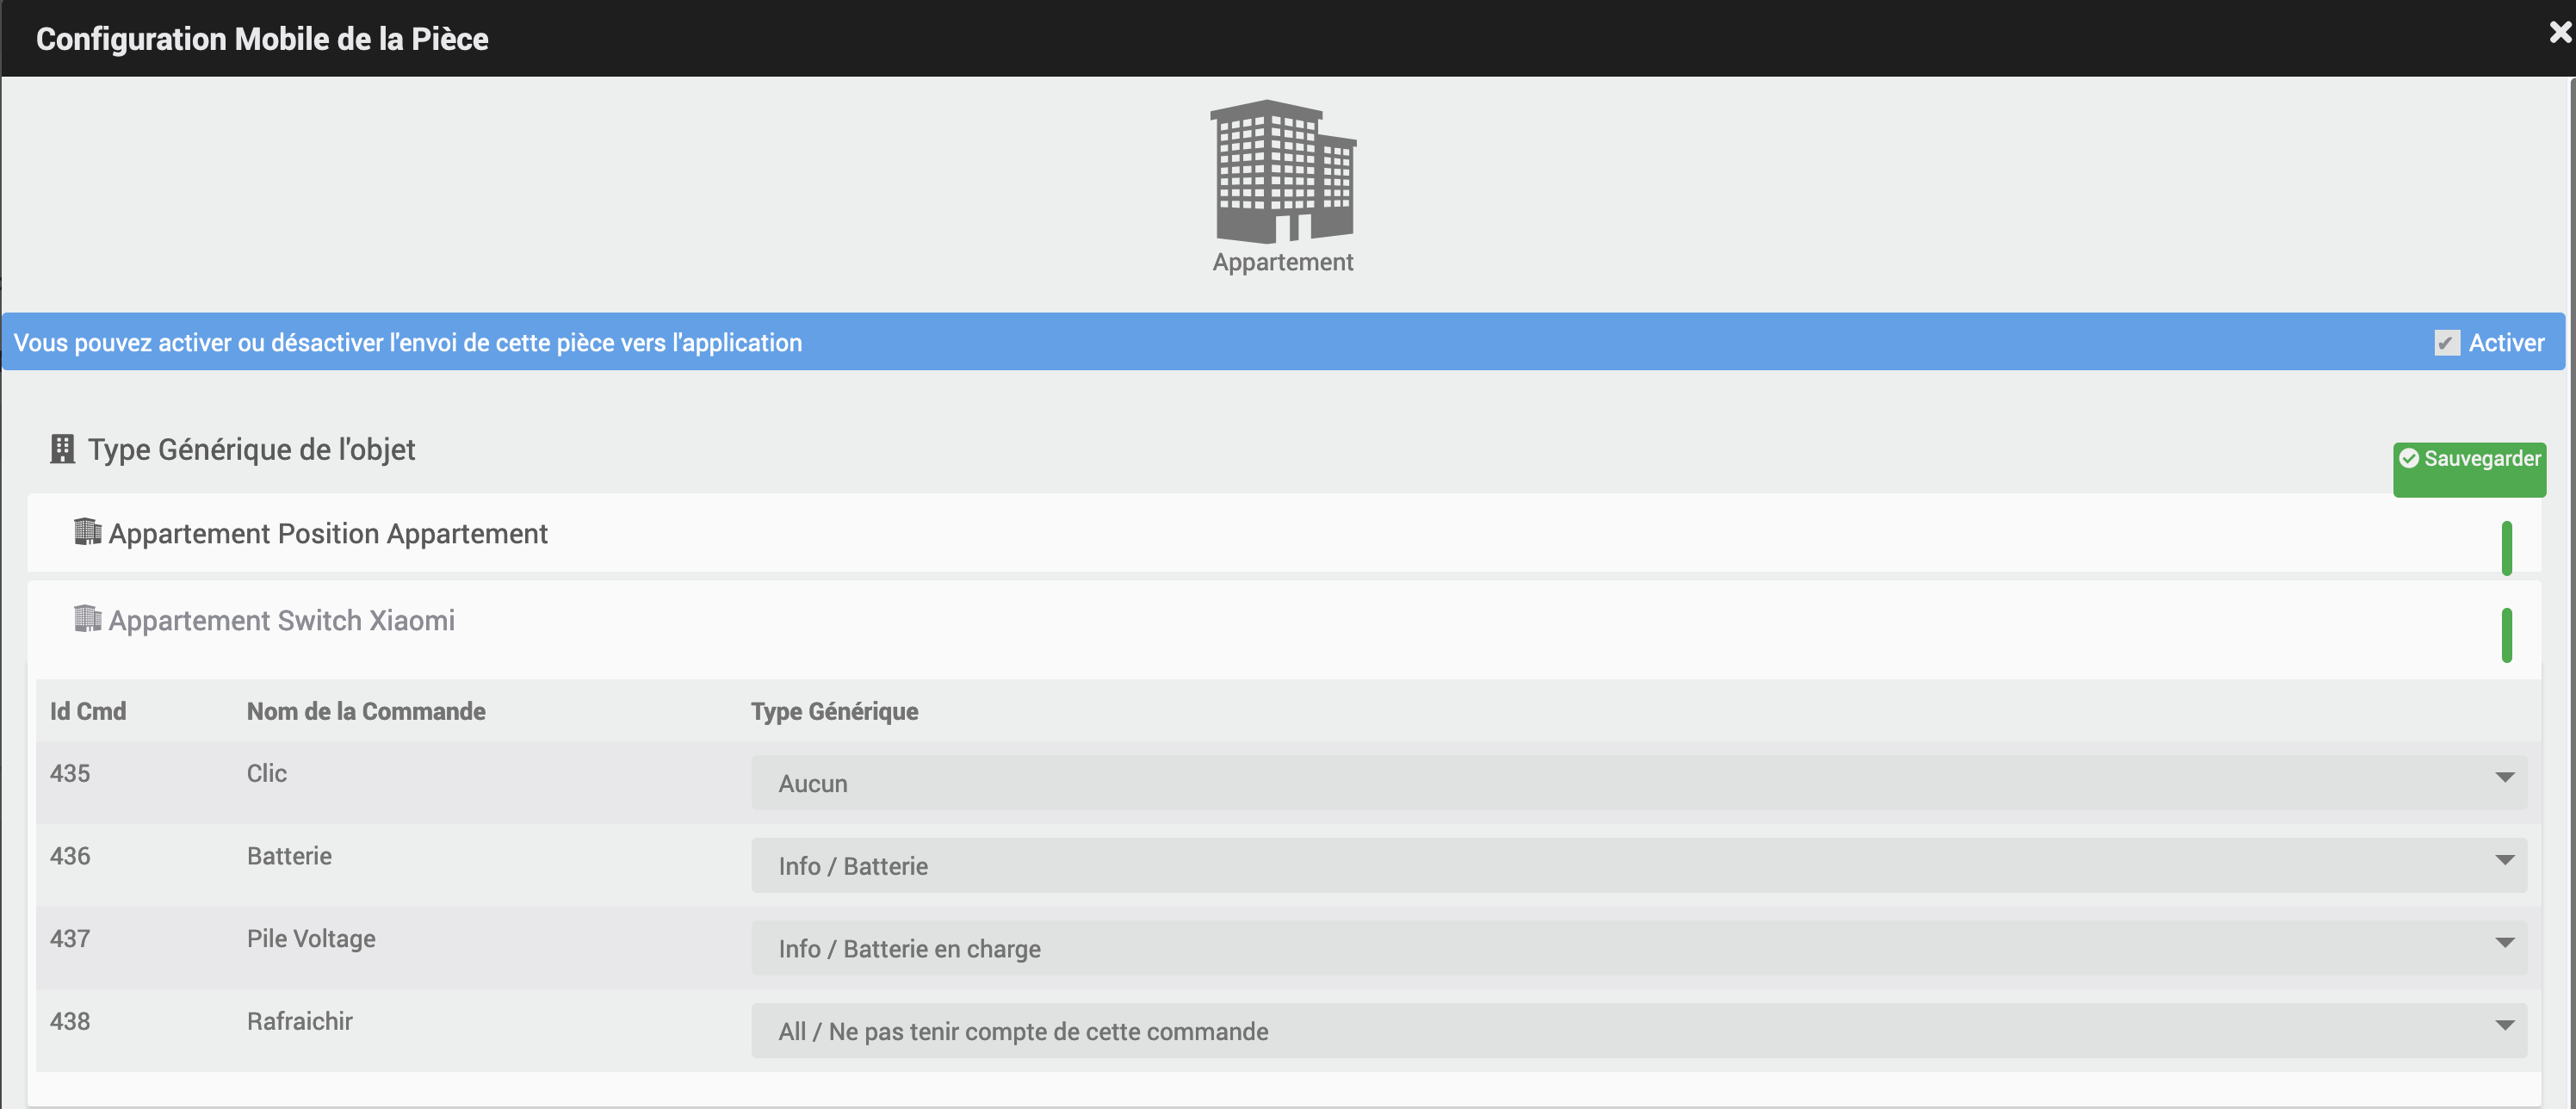Select command id 438 cell
Screen dimensions: 2576x1109
pyautogui.click(x=70, y=1021)
